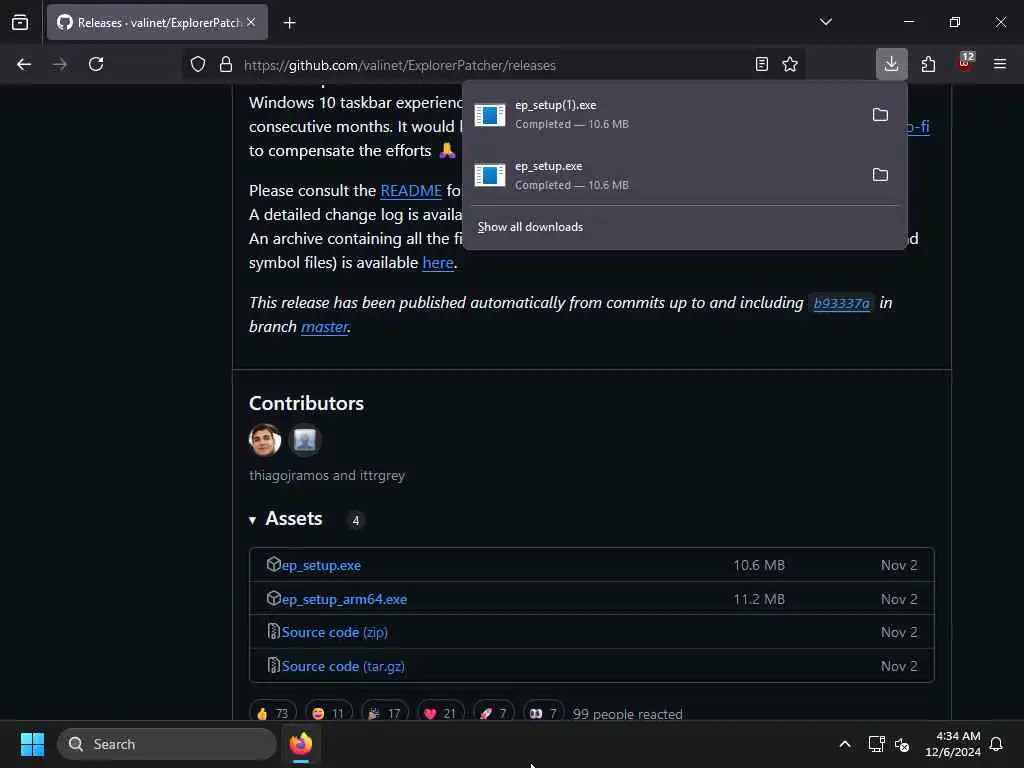This screenshot has width=1024, height=768.
Task: Select the Releases valinet/ExplorerPatcher tab
Action: tap(157, 22)
